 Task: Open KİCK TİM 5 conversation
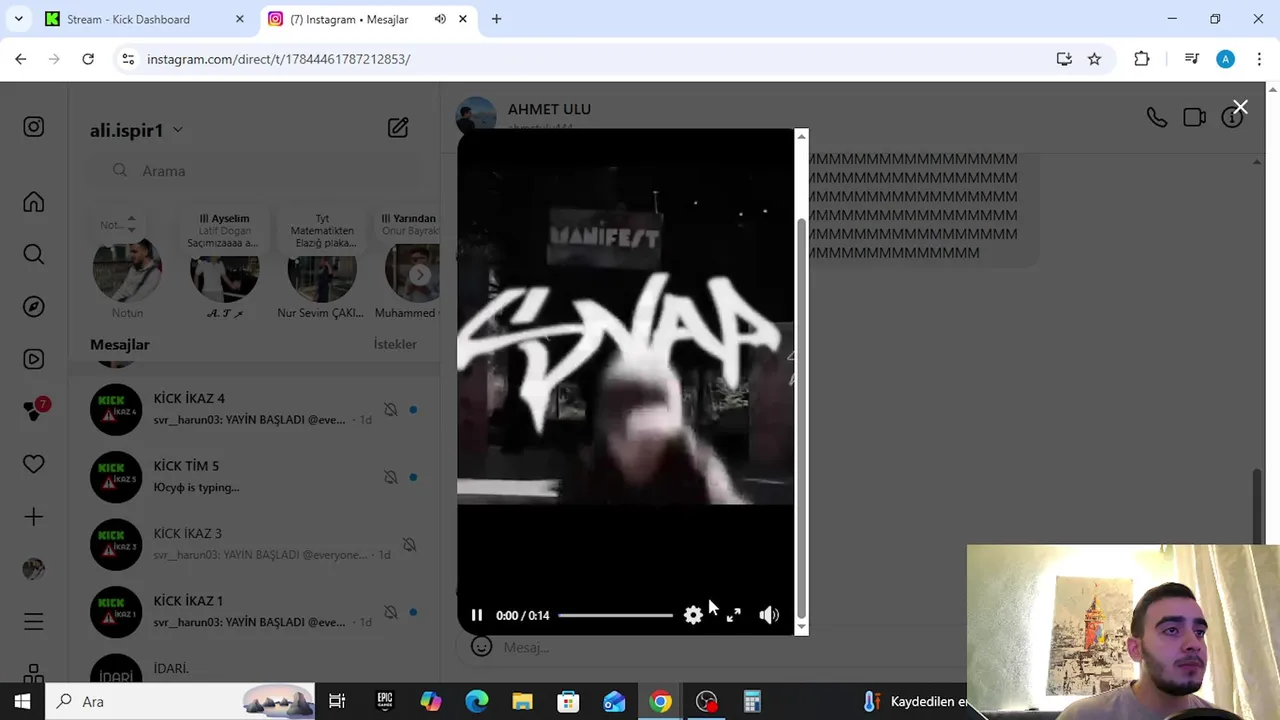(x=254, y=476)
